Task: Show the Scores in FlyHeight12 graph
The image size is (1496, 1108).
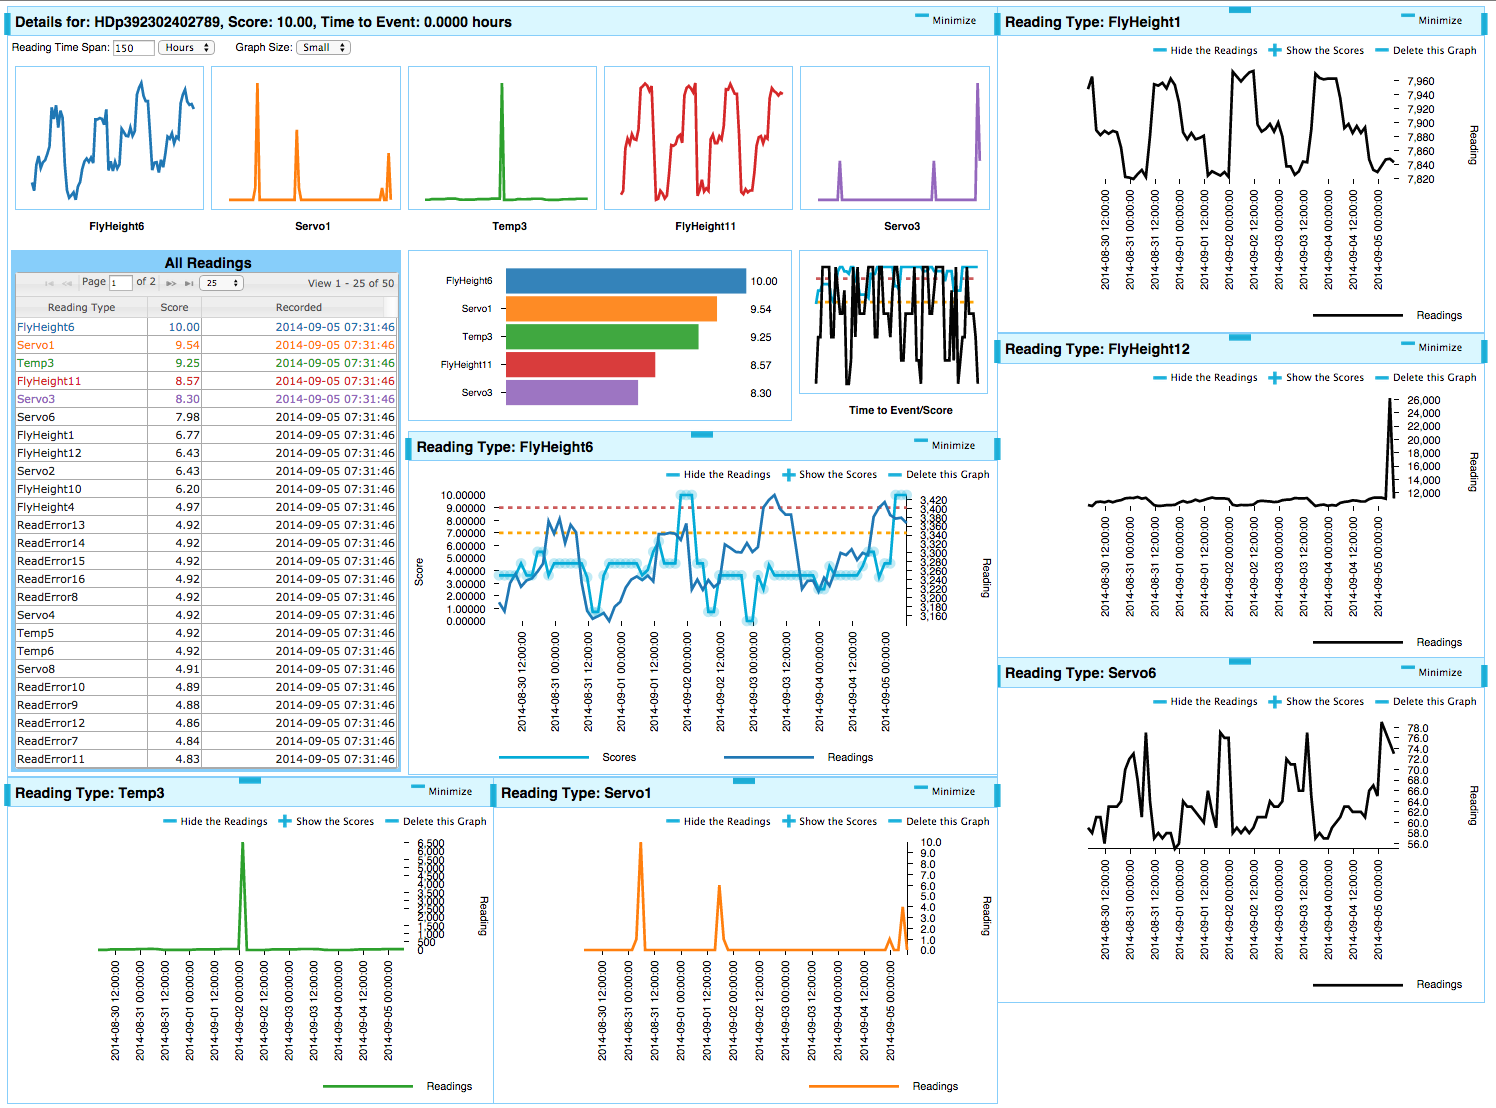Action: click(1316, 377)
